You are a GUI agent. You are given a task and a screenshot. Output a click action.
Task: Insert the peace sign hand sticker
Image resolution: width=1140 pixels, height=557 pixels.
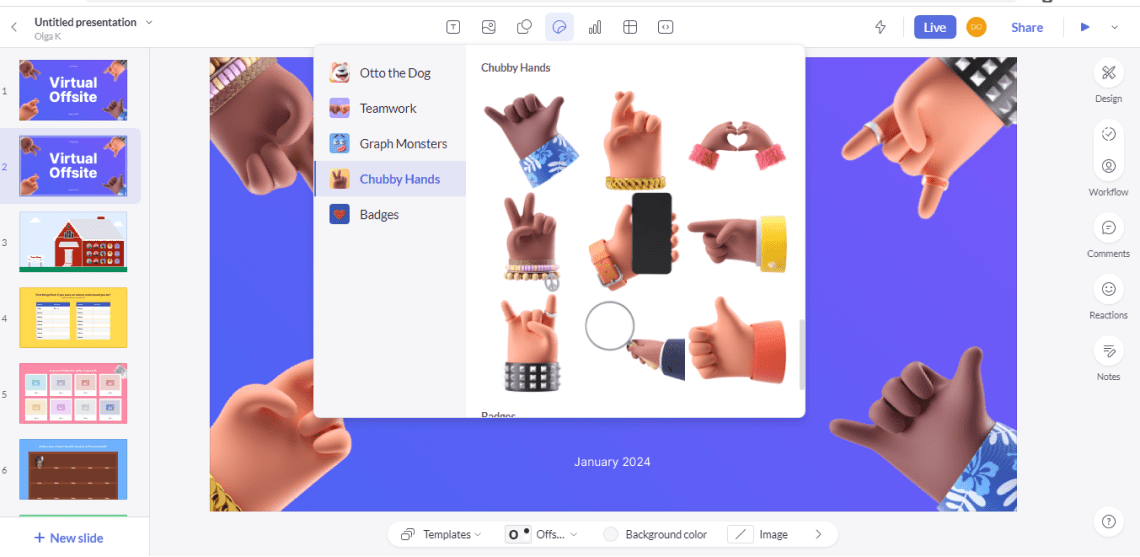point(531,240)
